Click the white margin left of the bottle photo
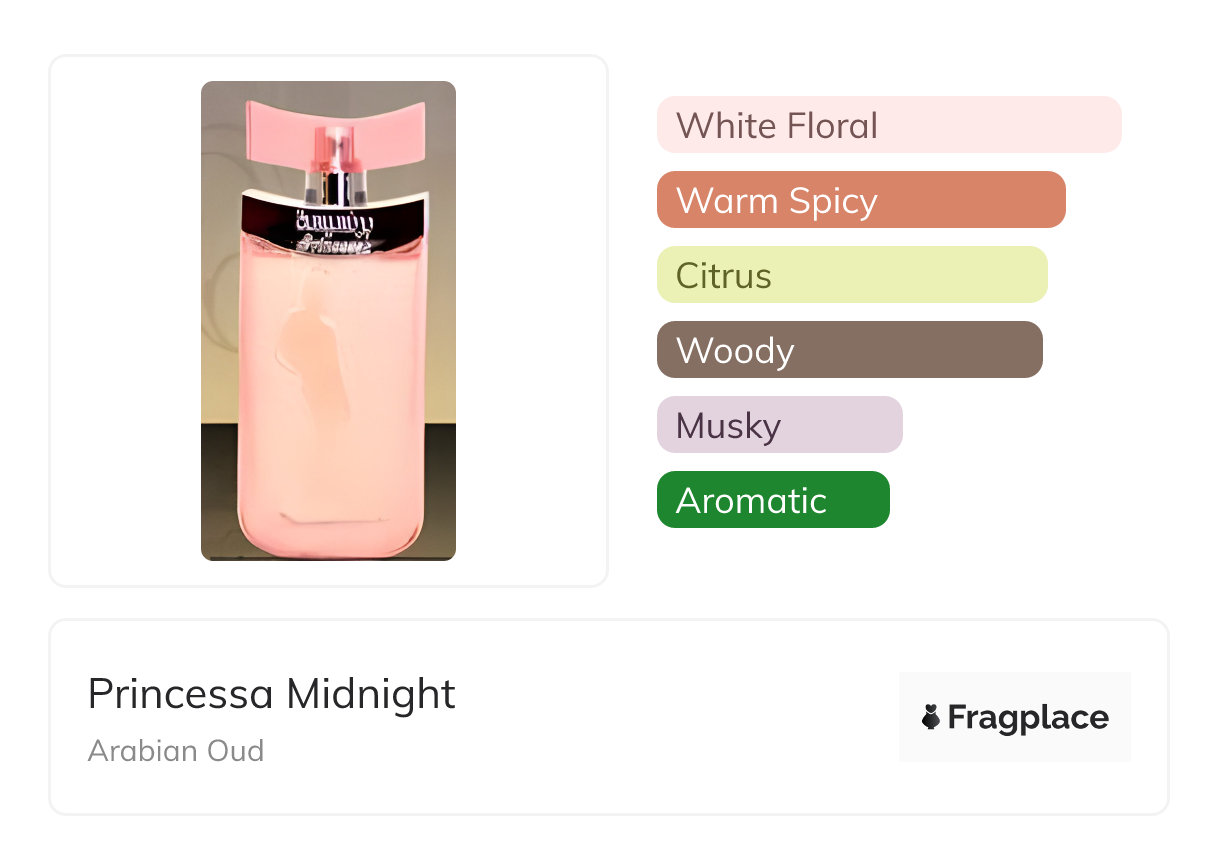Viewport: 1218px width, 864px height. (125, 320)
